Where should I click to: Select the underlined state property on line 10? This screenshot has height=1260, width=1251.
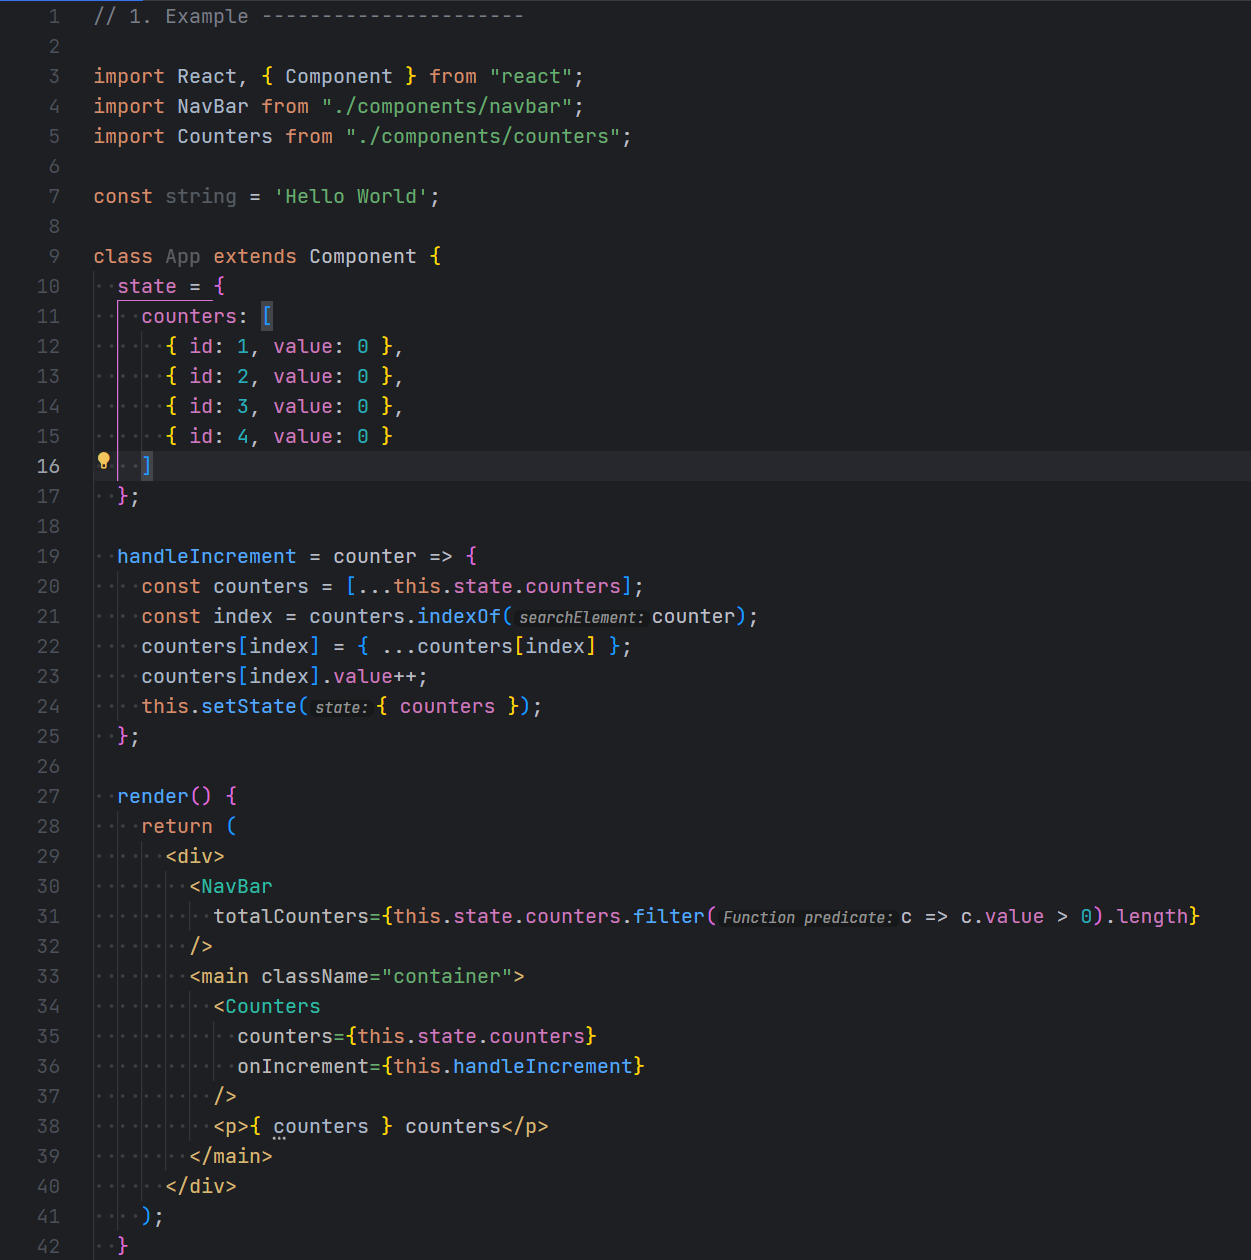coord(146,286)
